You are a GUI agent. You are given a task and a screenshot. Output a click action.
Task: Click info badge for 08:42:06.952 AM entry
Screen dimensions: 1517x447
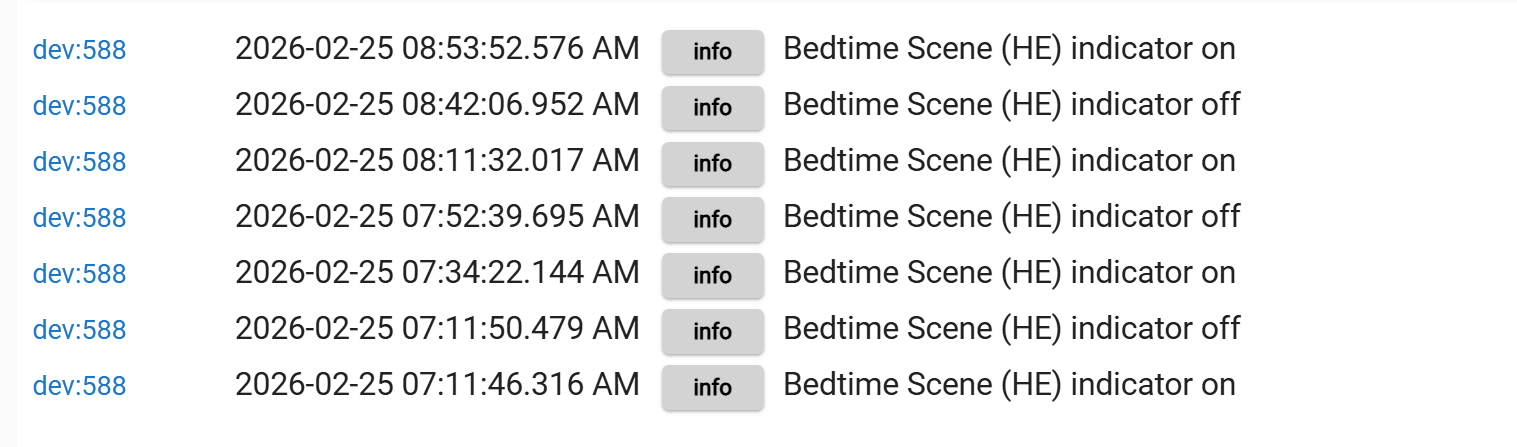click(712, 107)
